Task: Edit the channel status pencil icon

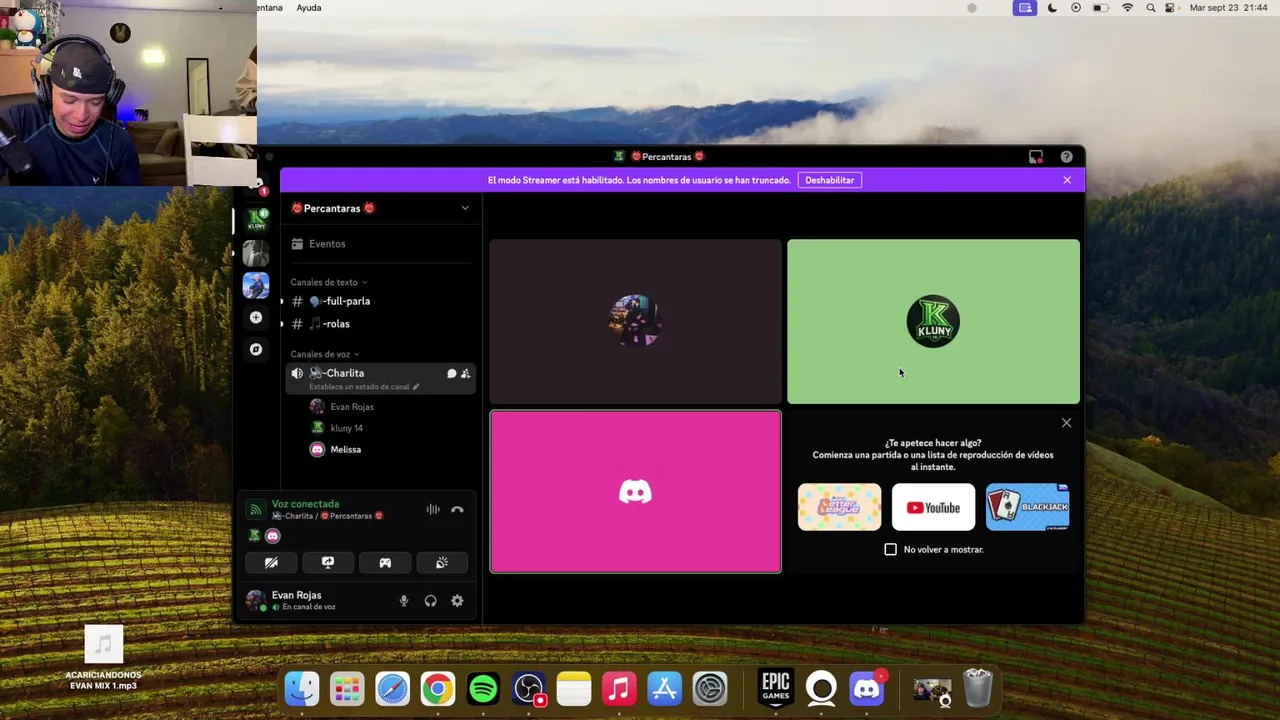Action: (416, 387)
